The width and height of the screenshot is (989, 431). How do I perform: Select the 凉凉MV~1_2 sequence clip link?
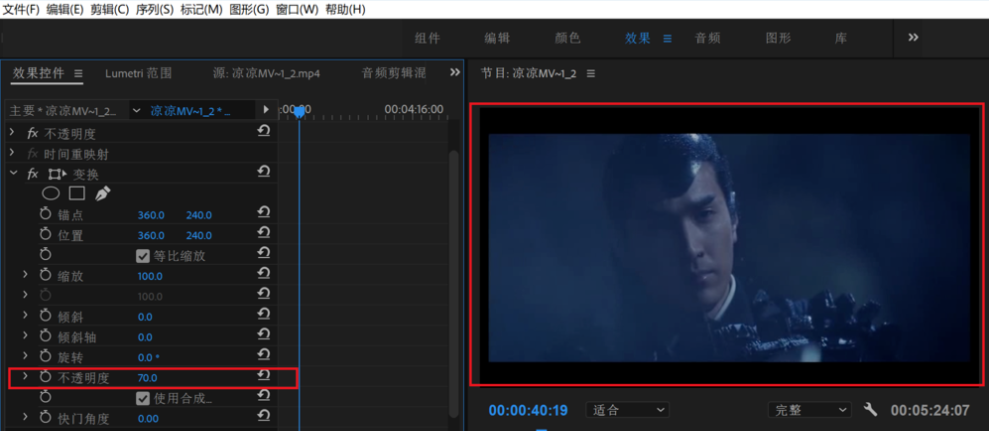pos(190,110)
